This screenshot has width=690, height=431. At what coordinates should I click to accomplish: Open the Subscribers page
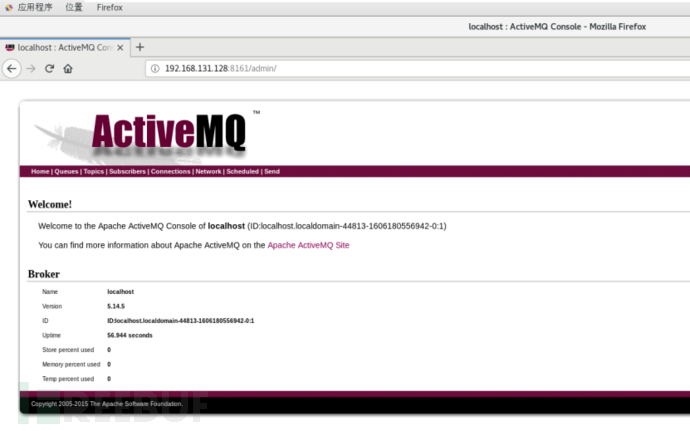tap(127, 172)
